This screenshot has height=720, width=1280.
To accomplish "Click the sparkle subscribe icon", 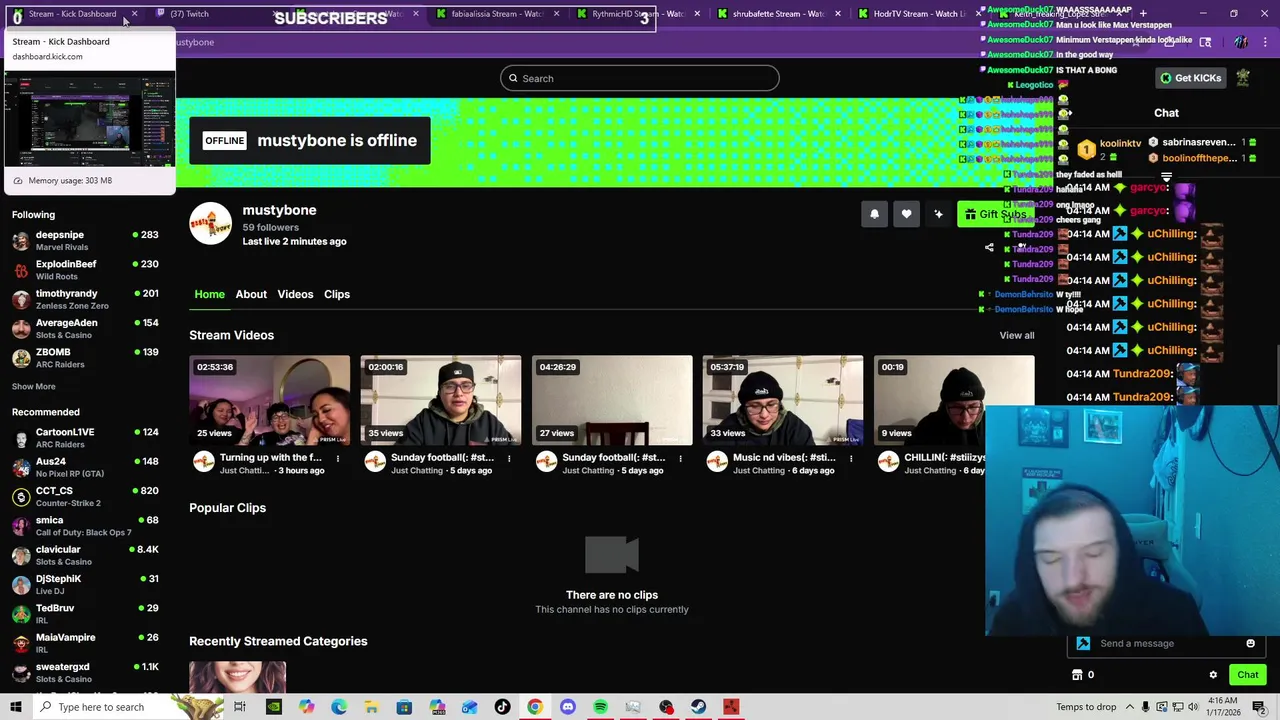I will click(938, 214).
